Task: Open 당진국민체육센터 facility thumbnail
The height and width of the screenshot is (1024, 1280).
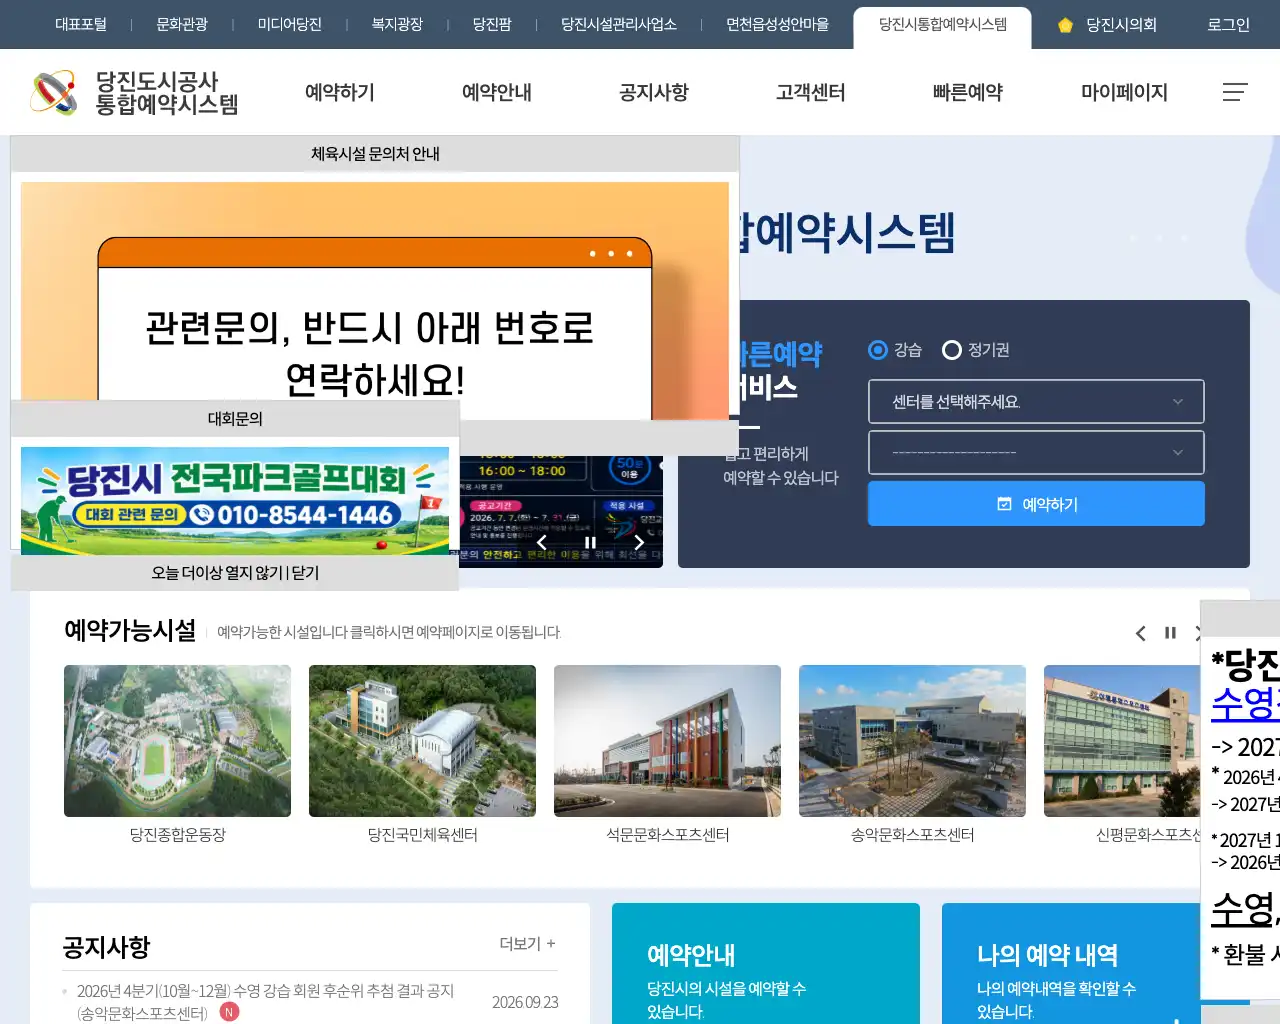Action: [423, 741]
